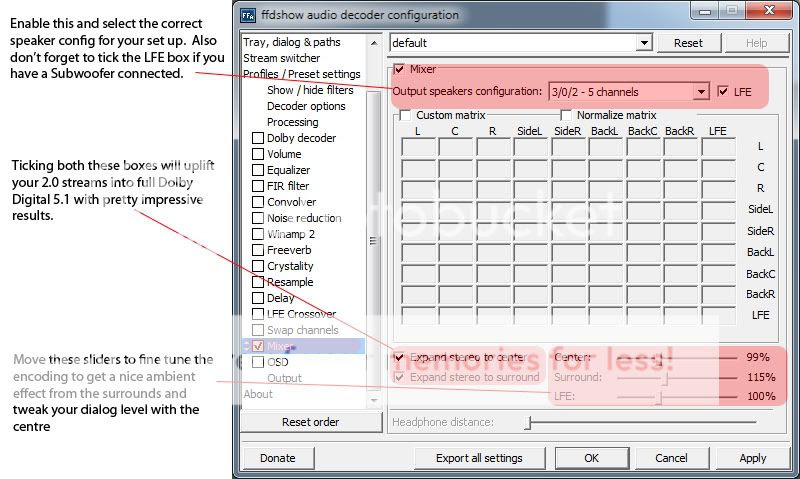
Task: Tick the FIR filter checkbox
Action: coord(258,186)
